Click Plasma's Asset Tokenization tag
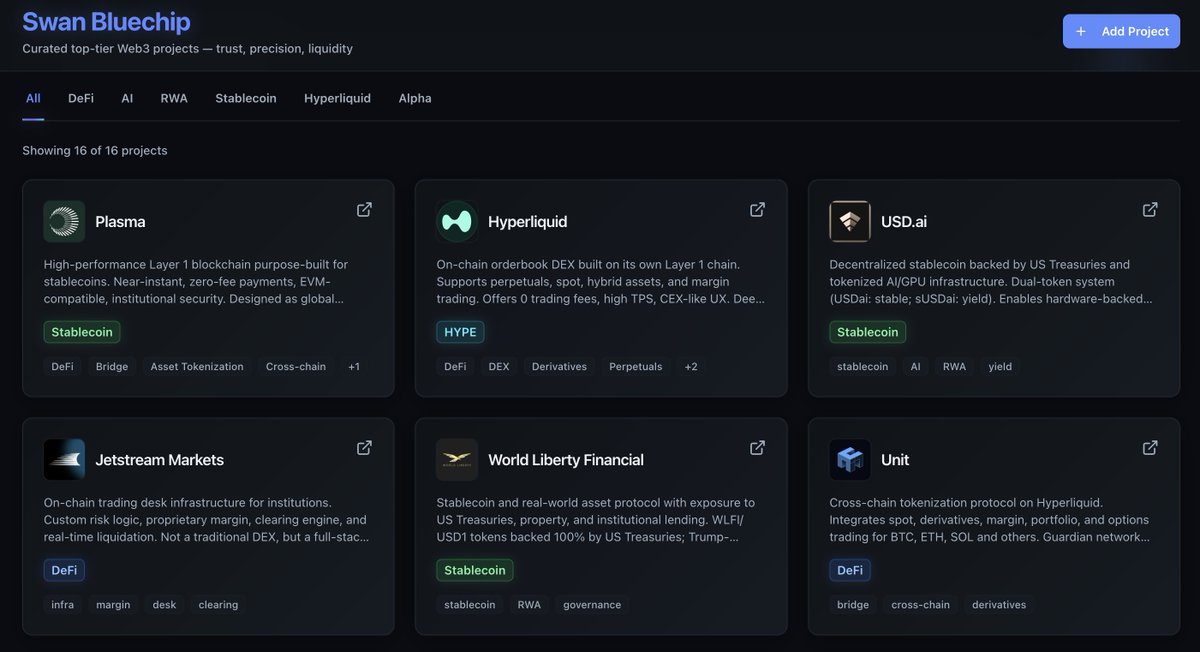Viewport: 1200px width, 652px height. point(197,367)
